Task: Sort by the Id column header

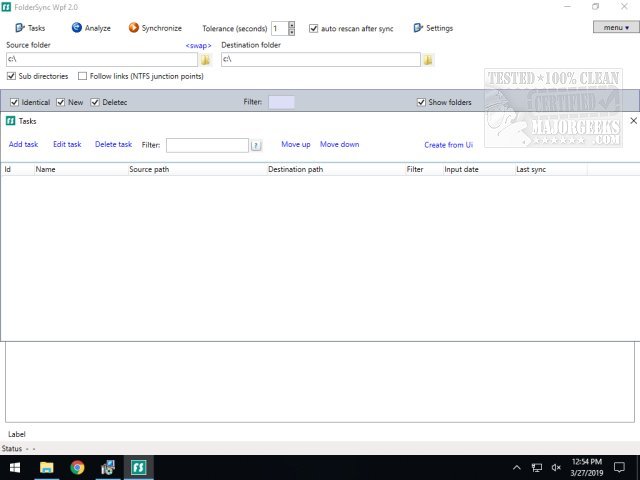Action: (18, 169)
